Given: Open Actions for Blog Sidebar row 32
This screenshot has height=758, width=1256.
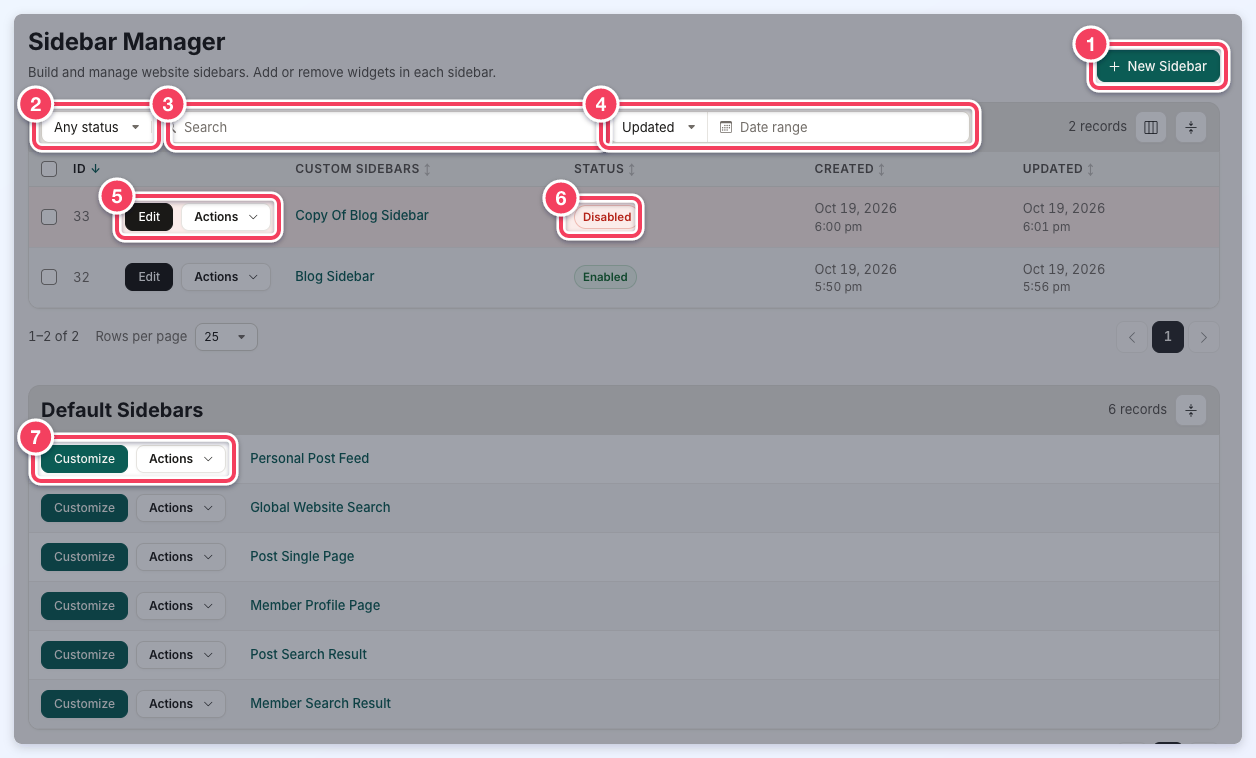Looking at the screenshot, I should pyautogui.click(x=226, y=277).
